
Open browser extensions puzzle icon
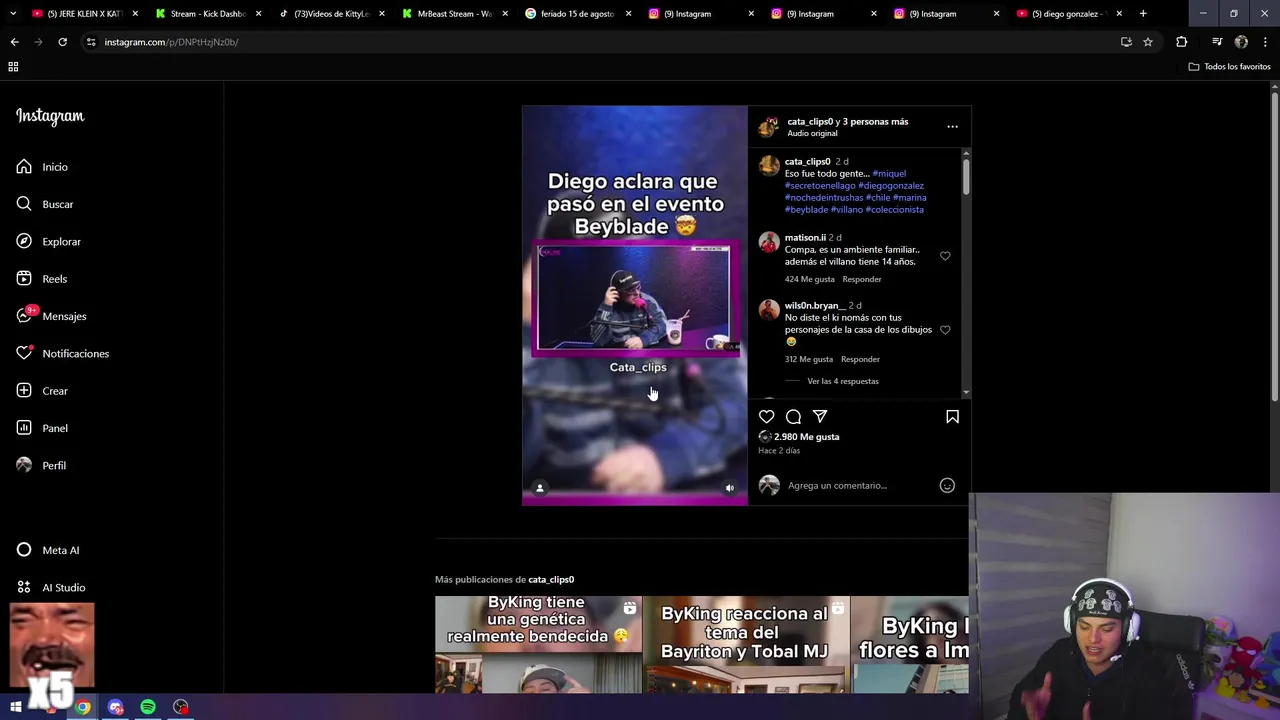tap(1182, 42)
